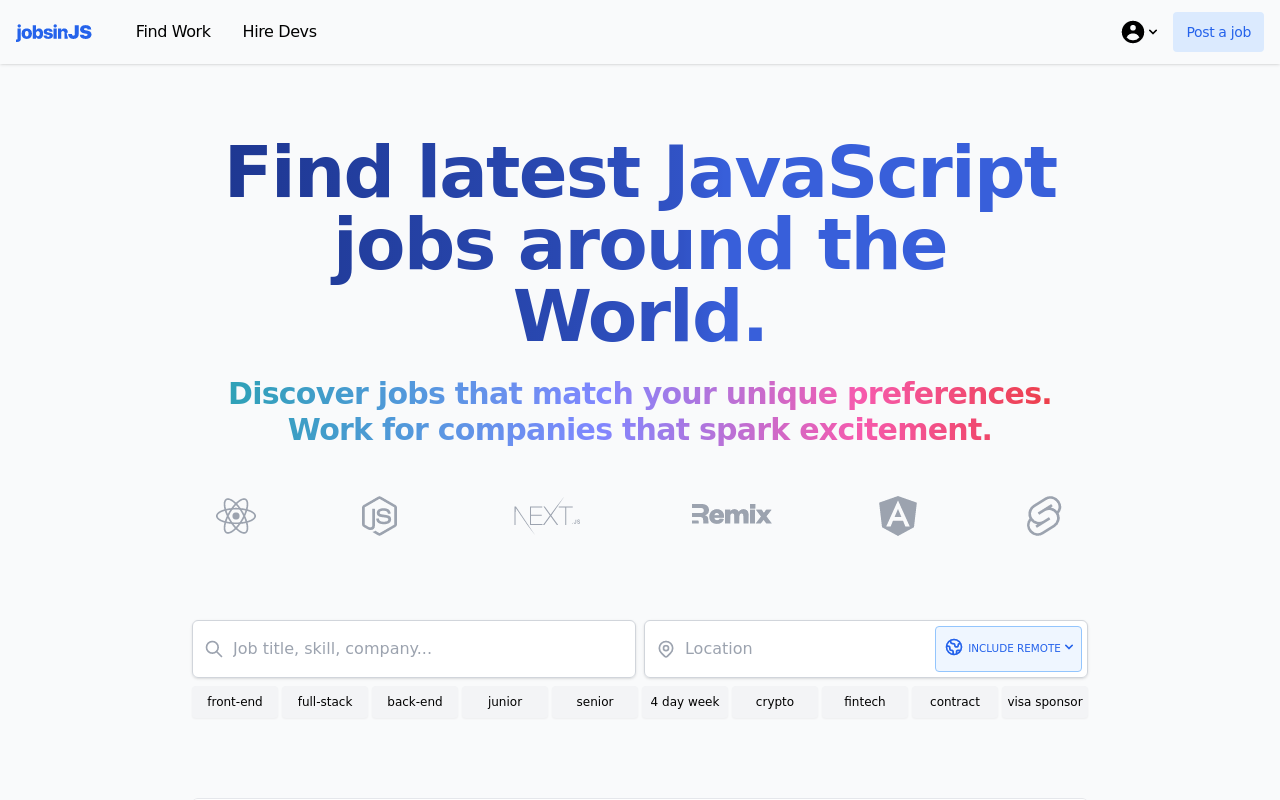1280x800 pixels.
Task: Click the chevron beside the profile avatar
Action: 1153,32
